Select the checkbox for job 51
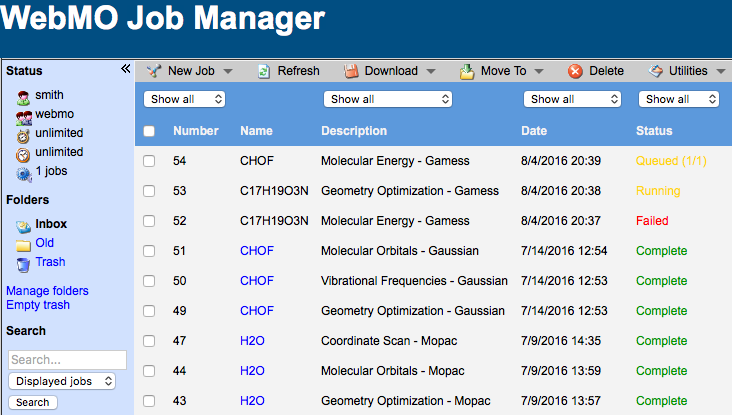This screenshot has width=732, height=415. pos(149,251)
